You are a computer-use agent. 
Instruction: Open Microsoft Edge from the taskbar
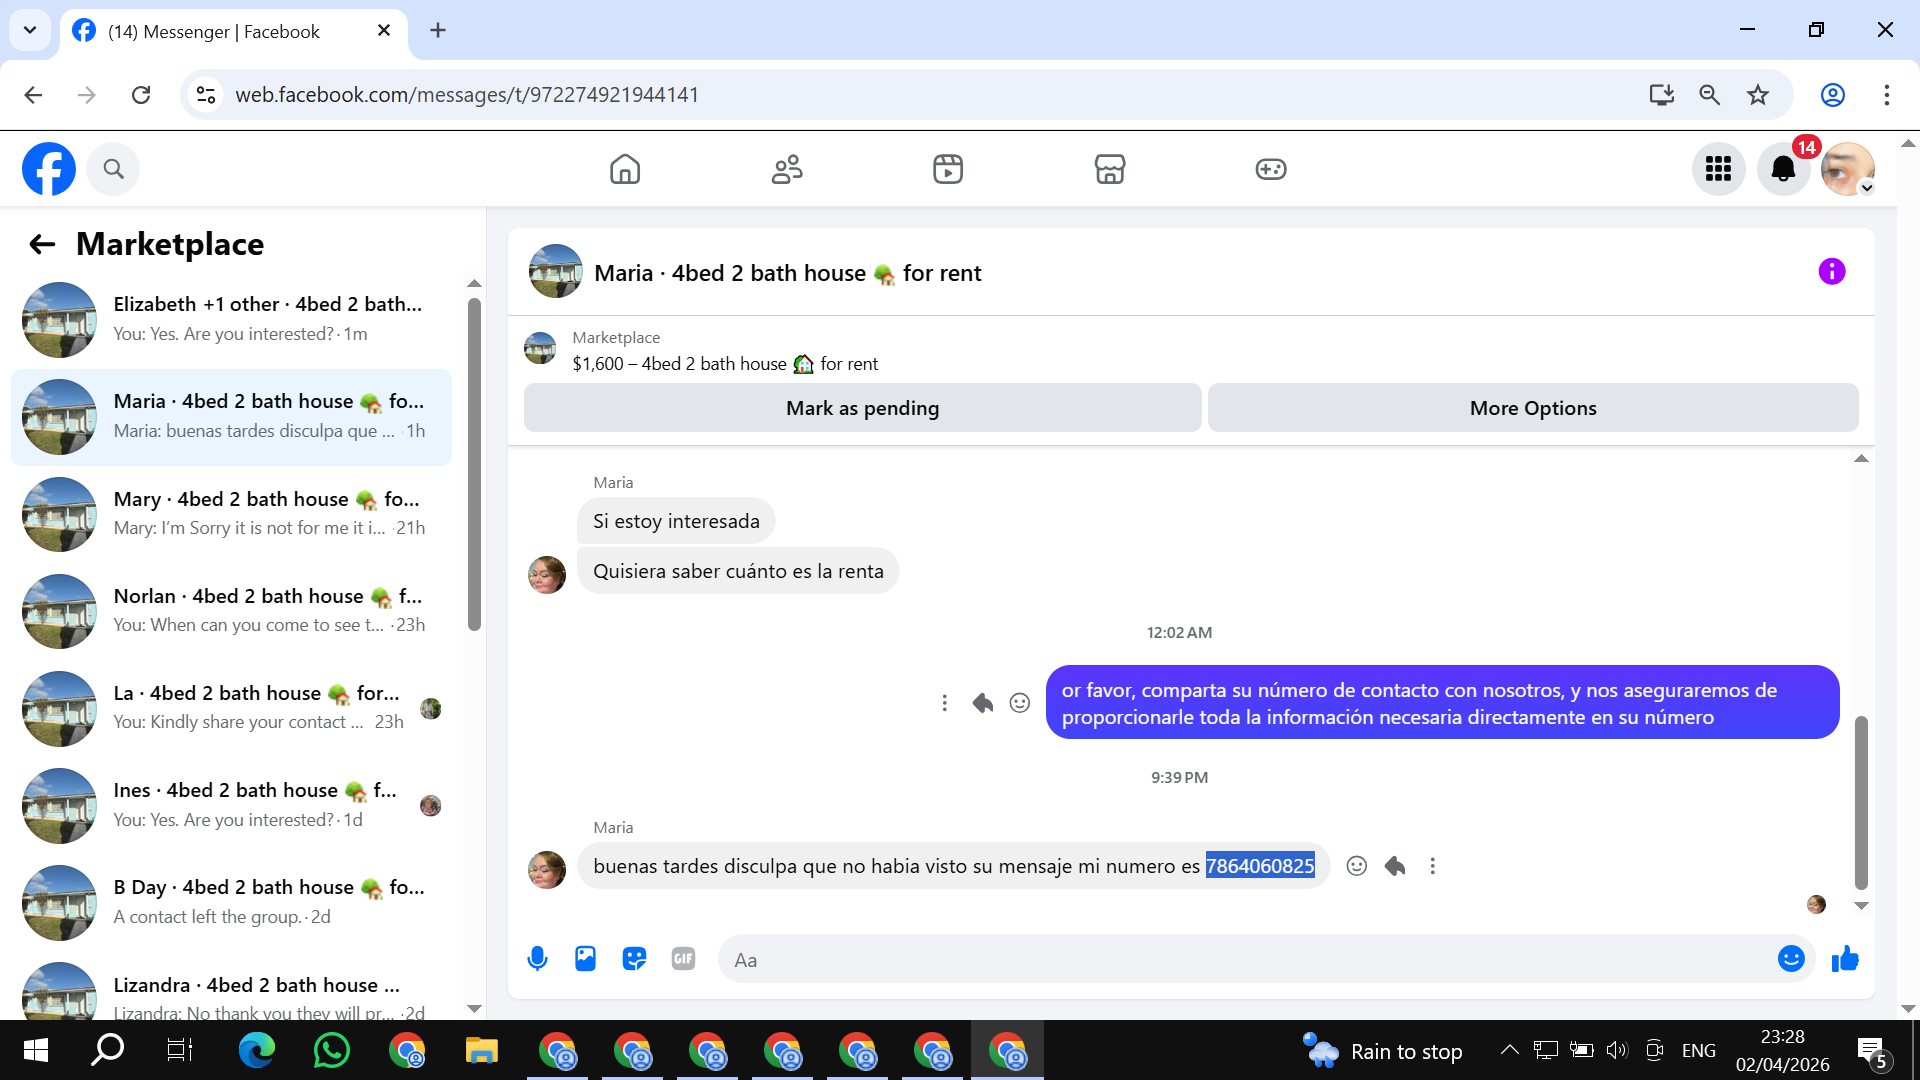[257, 1050]
